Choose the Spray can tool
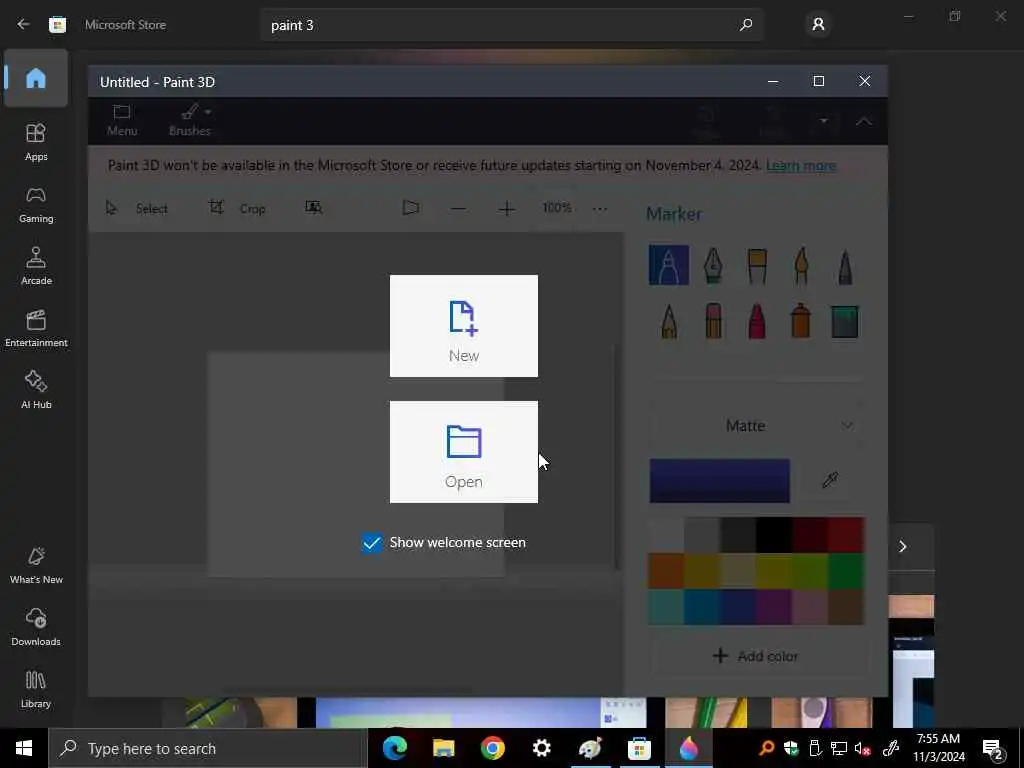Image resolution: width=1024 pixels, height=768 pixels. (801, 321)
